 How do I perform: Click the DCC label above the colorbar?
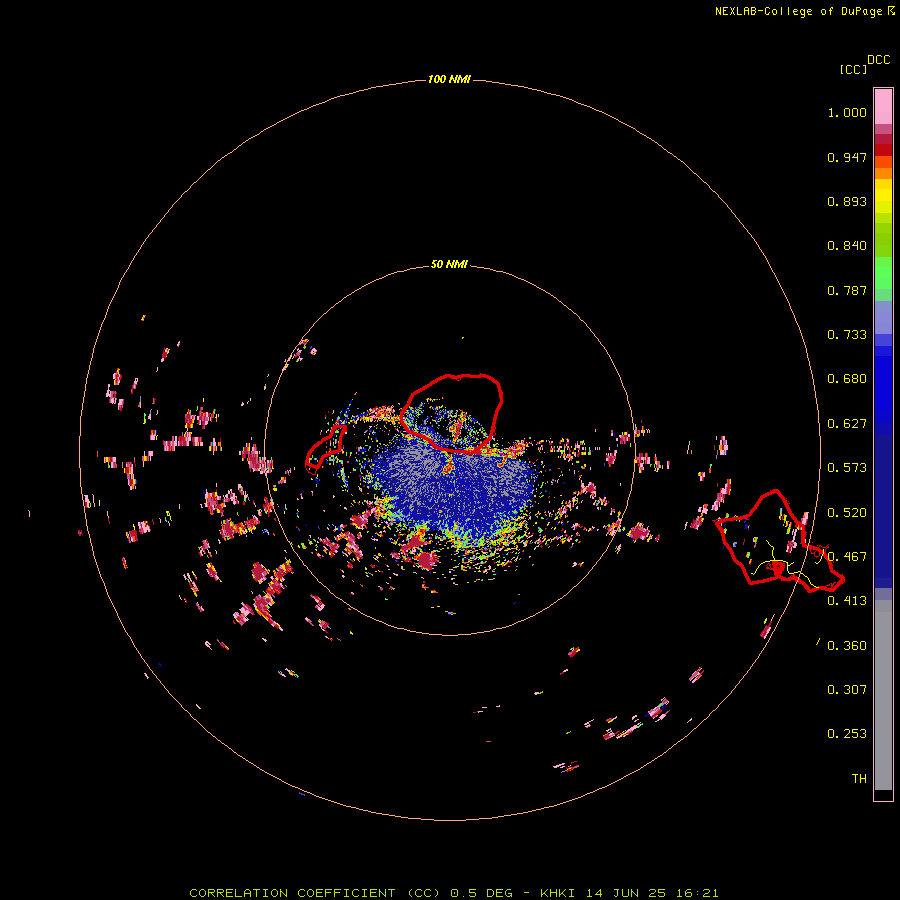click(x=878, y=60)
